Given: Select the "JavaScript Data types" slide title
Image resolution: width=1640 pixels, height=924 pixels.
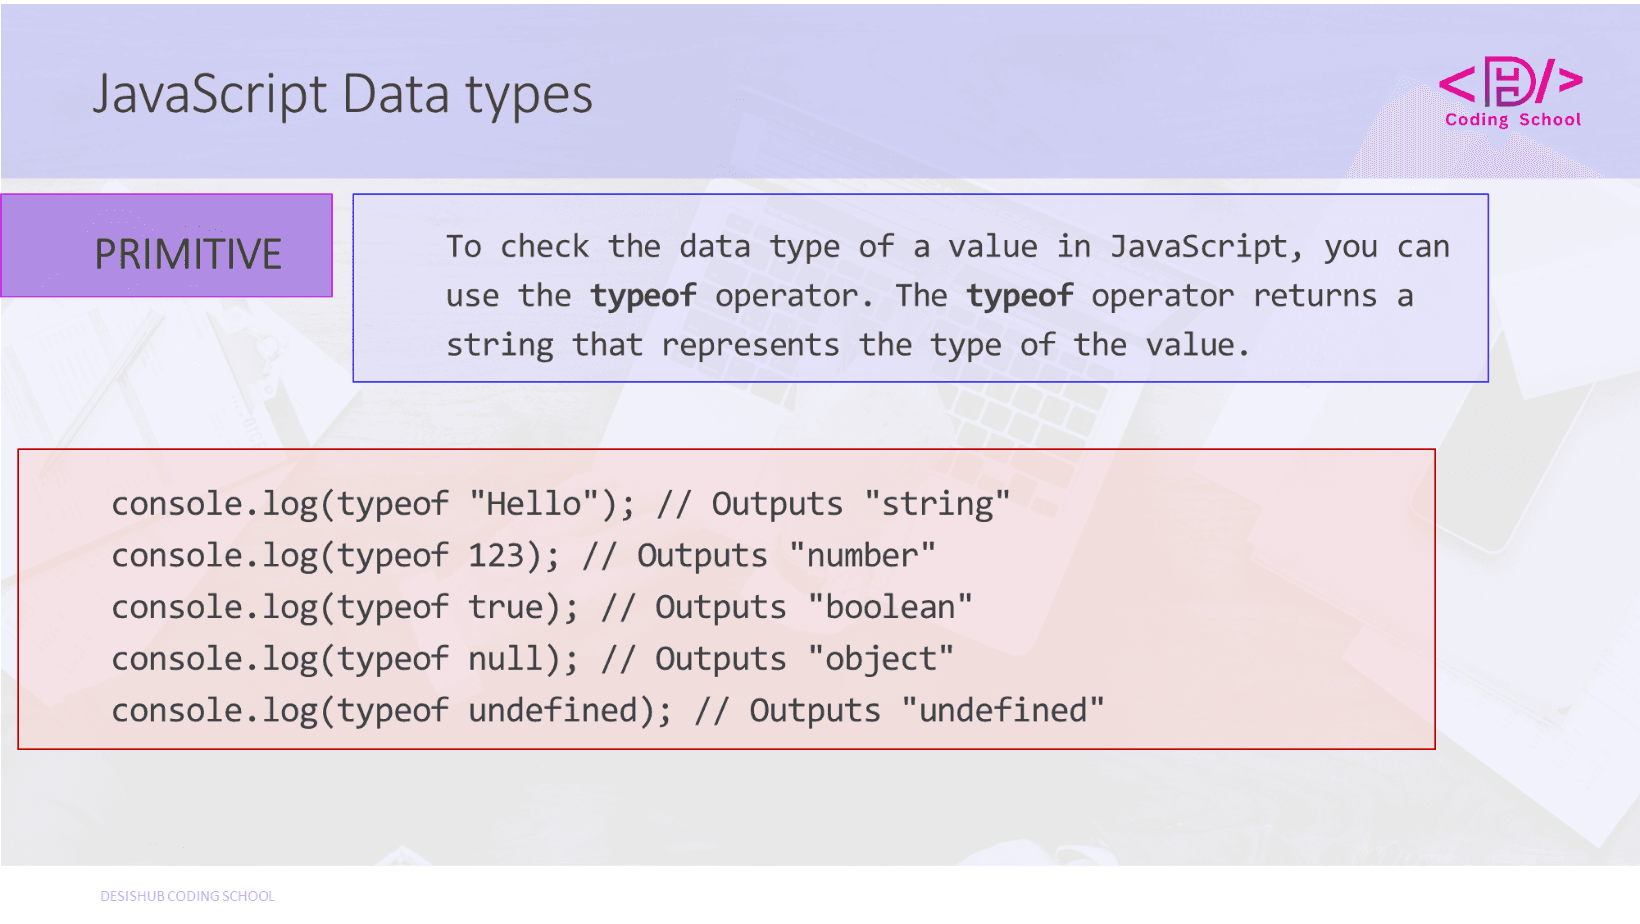Looking at the screenshot, I should [342, 95].
